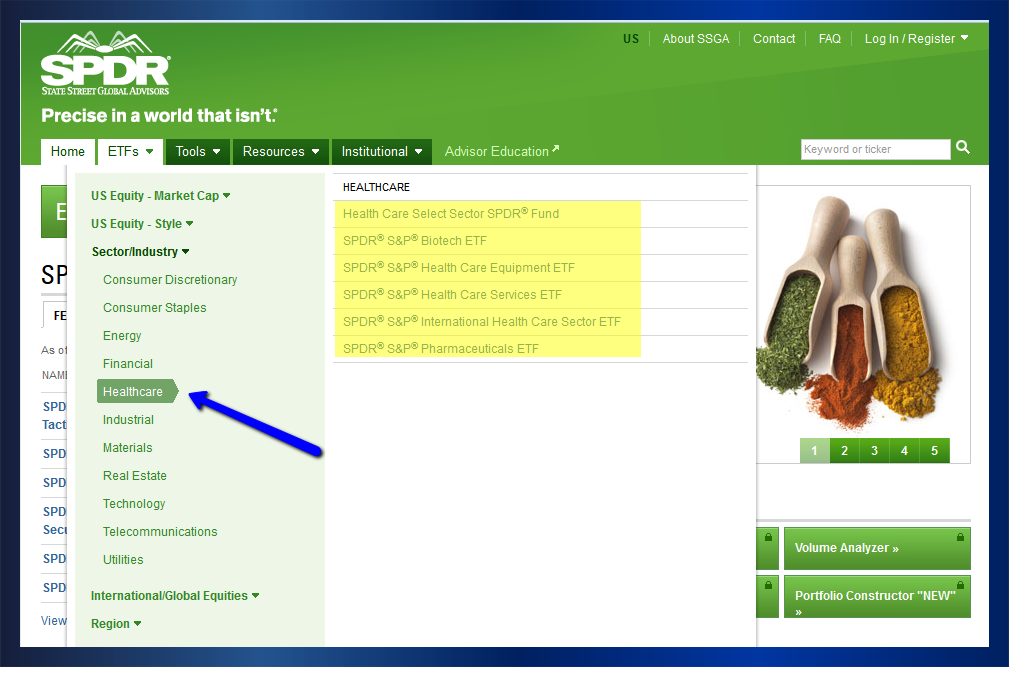Expand the ETFs dropdown menu
Image resolution: width=1009 pixels, height=697 pixels.
(130, 152)
